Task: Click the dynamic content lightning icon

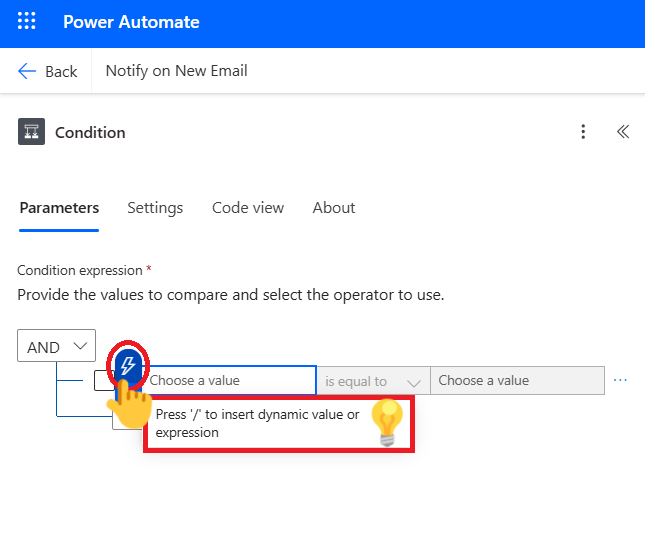Action: click(127, 366)
